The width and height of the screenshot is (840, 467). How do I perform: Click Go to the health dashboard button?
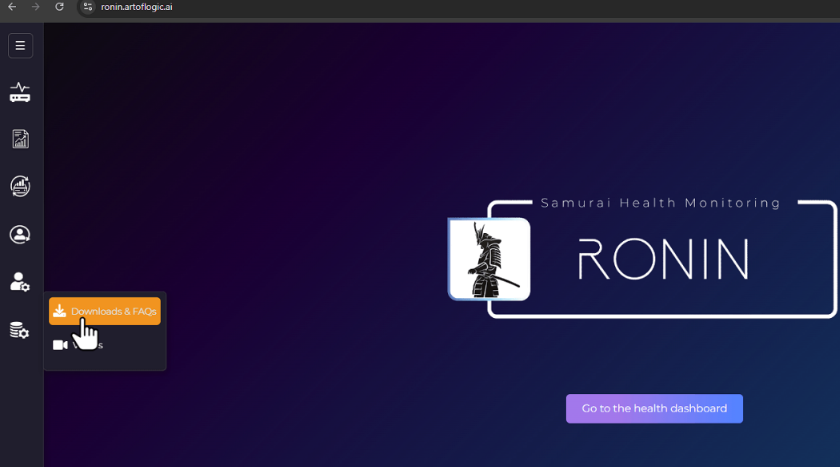[x=654, y=408]
